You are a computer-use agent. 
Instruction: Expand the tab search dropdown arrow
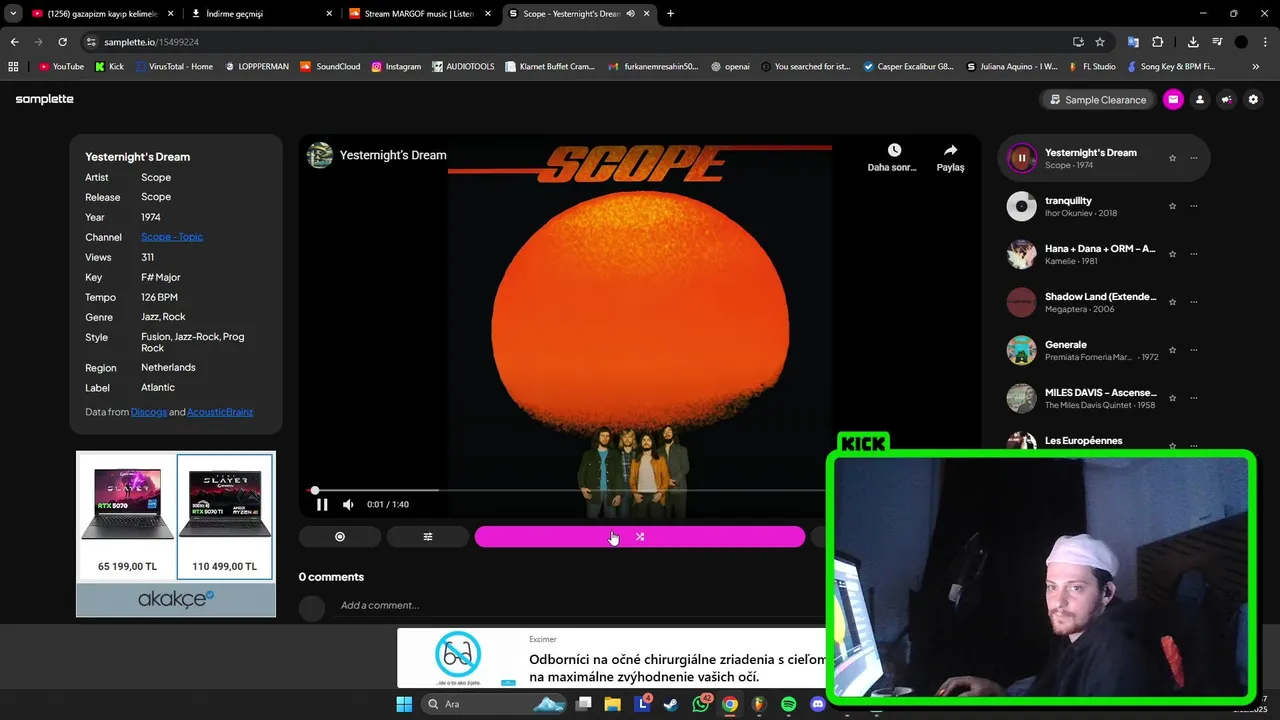13,14
